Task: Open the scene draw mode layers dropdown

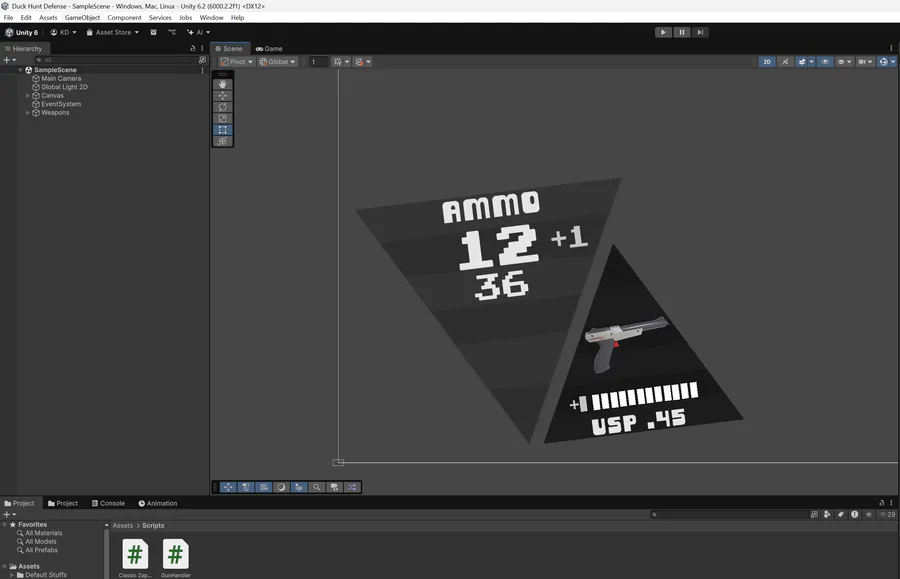Action: point(844,62)
